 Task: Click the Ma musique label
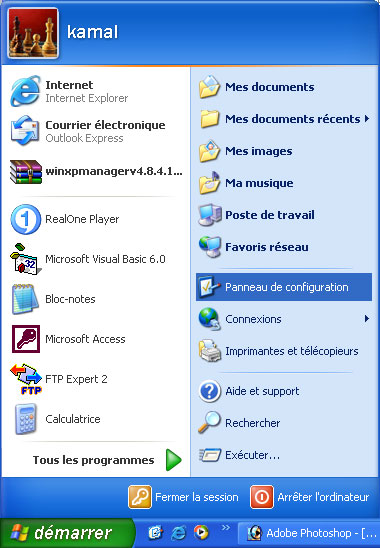click(x=259, y=183)
